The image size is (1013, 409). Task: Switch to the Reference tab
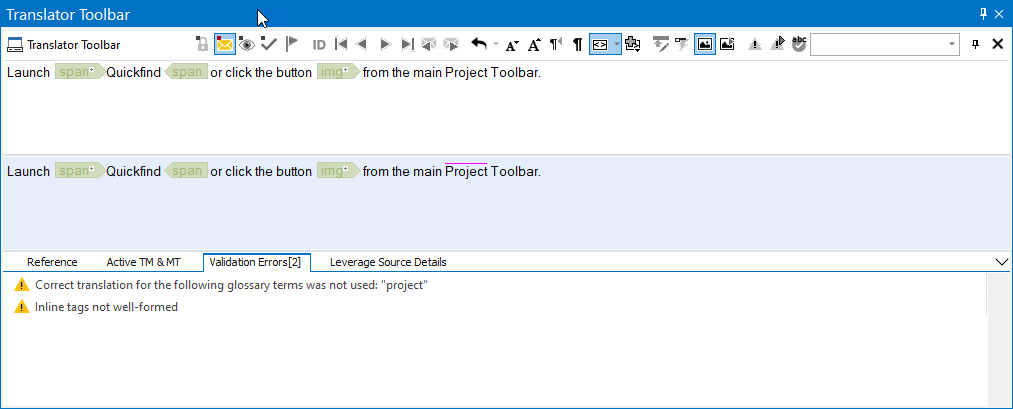tap(52, 262)
